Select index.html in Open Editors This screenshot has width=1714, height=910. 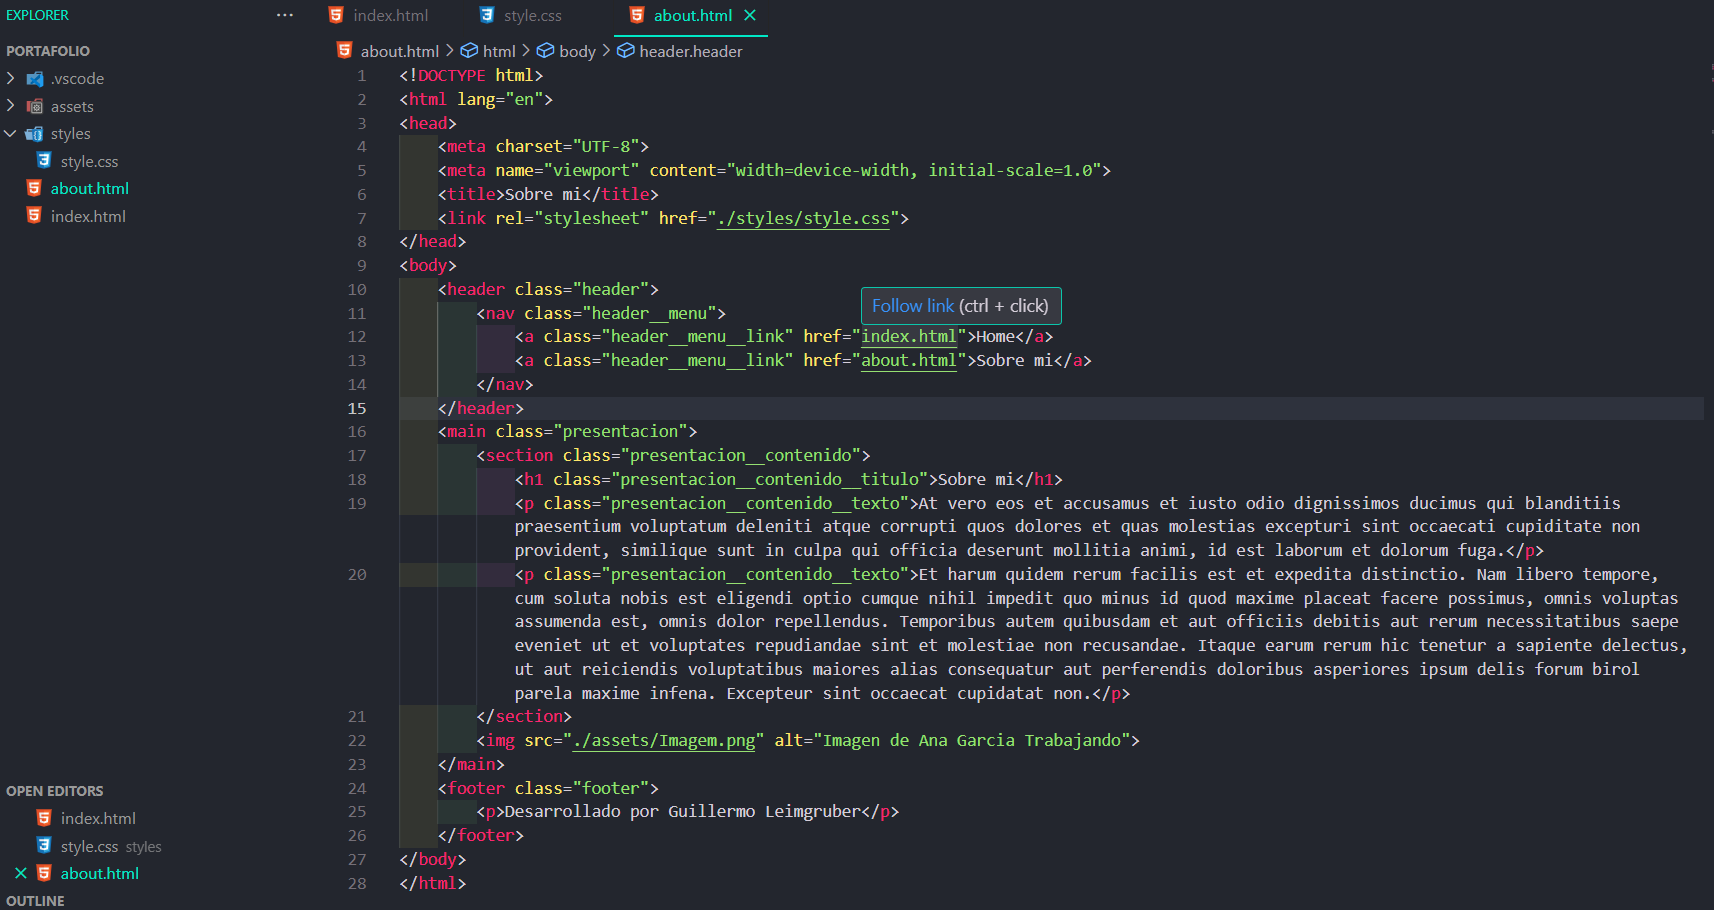coord(98,818)
